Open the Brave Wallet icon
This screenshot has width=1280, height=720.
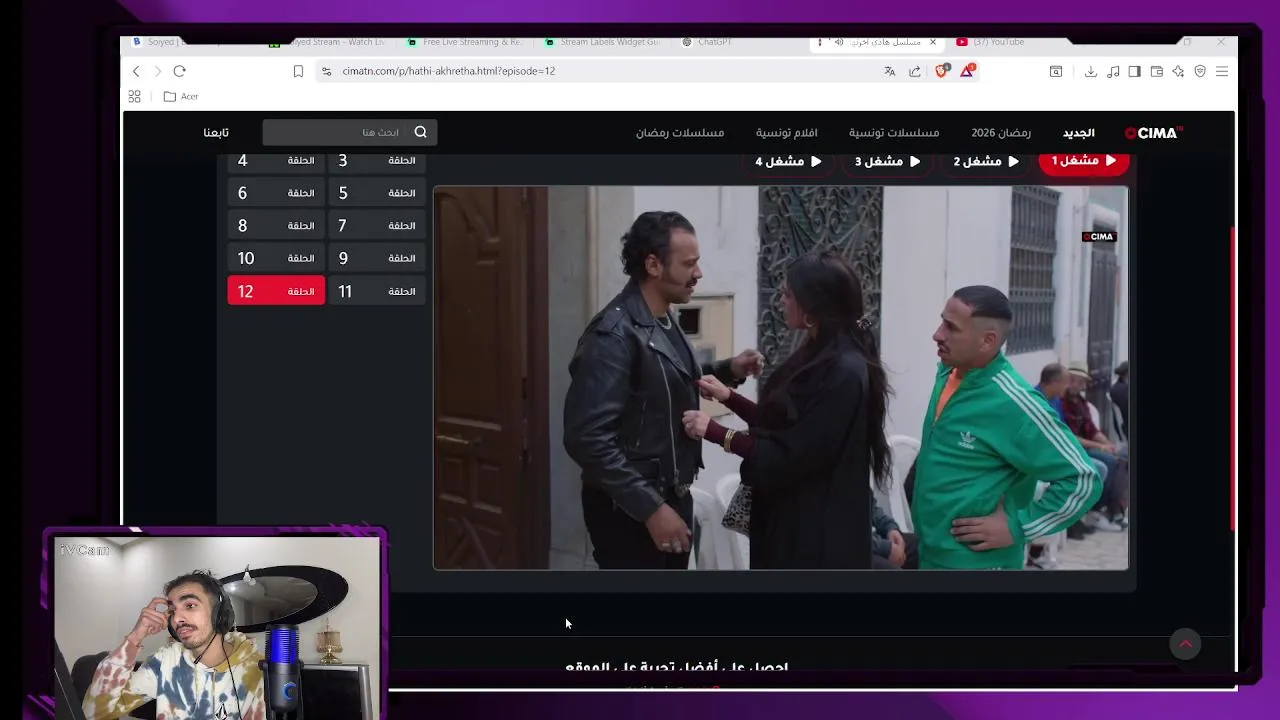pyautogui.click(x=1156, y=71)
